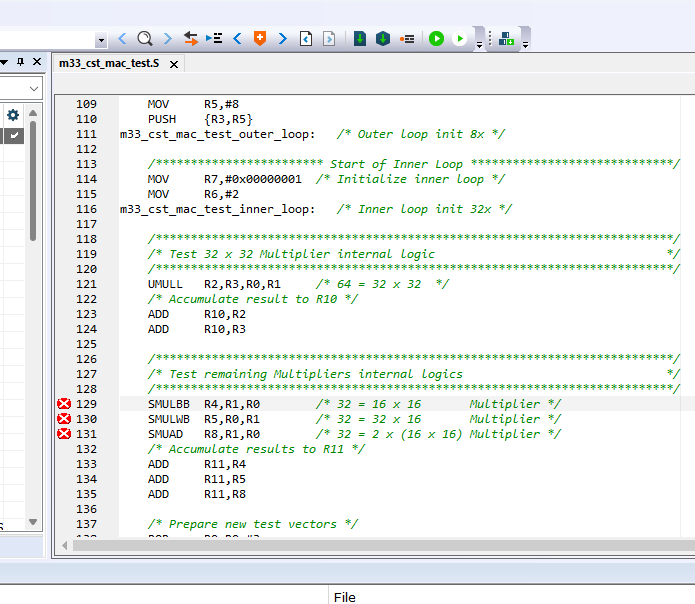Click the download file icon
The image size is (695, 604).
pos(360,39)
